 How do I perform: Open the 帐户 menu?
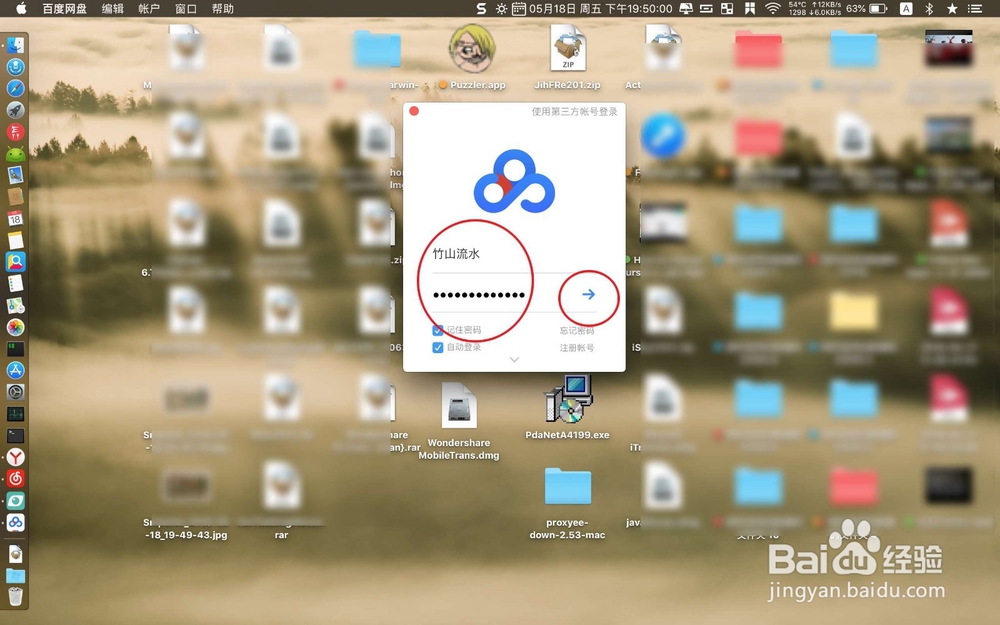(149, 9)
